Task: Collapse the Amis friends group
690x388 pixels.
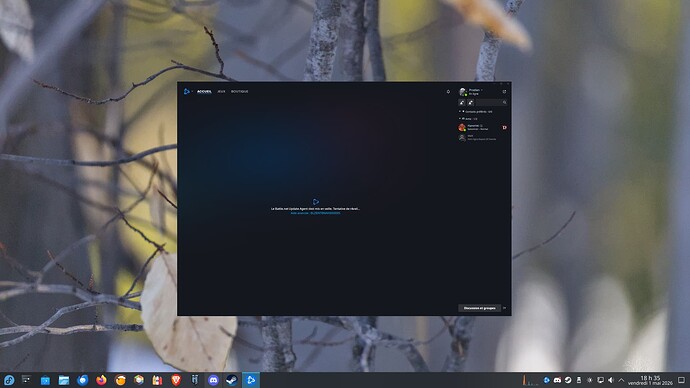Action: click(x=469, y=119)
